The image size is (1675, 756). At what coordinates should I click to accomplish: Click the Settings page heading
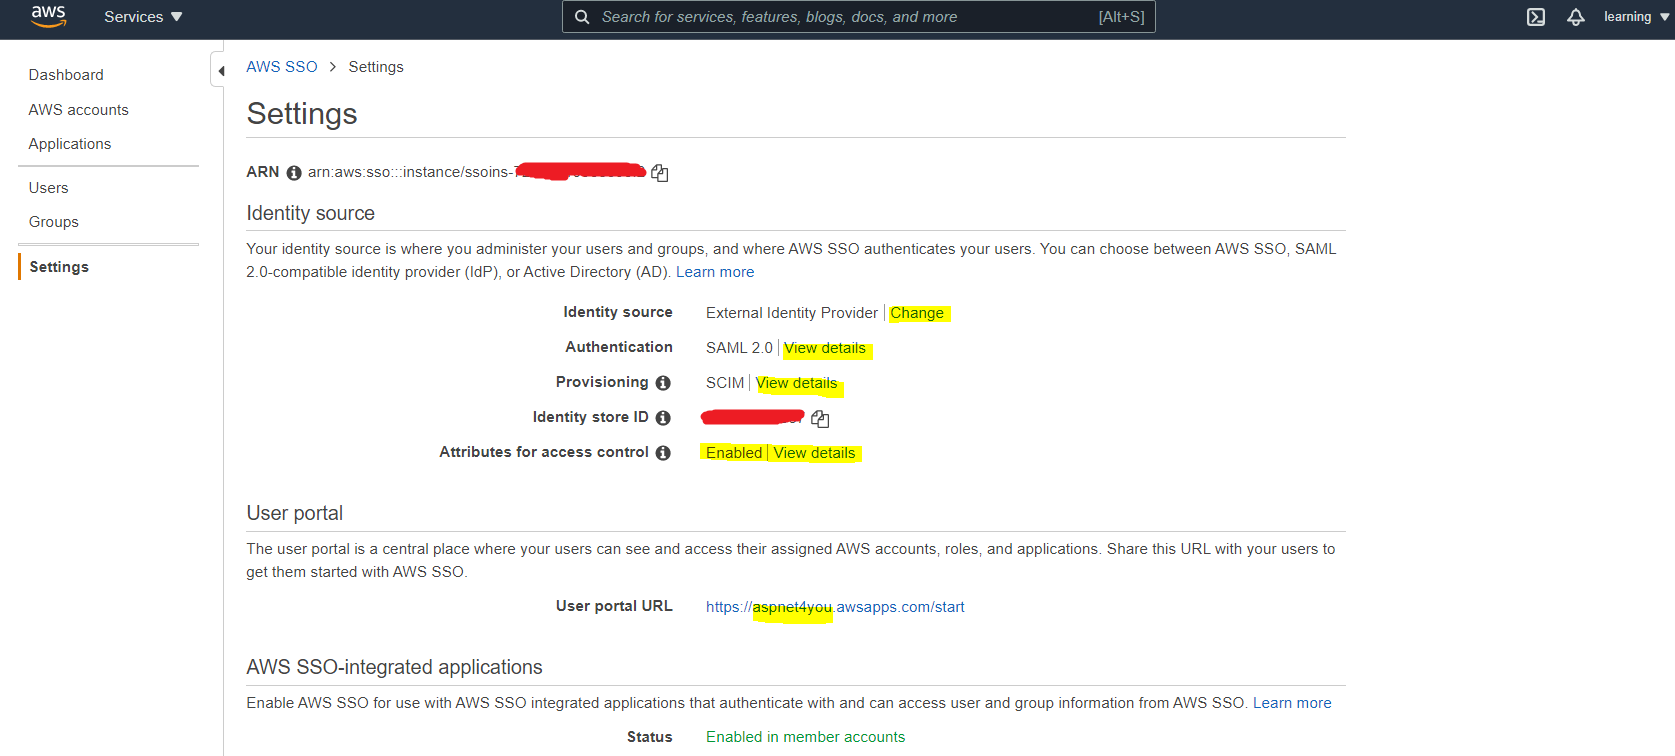(x=302, y=114)
